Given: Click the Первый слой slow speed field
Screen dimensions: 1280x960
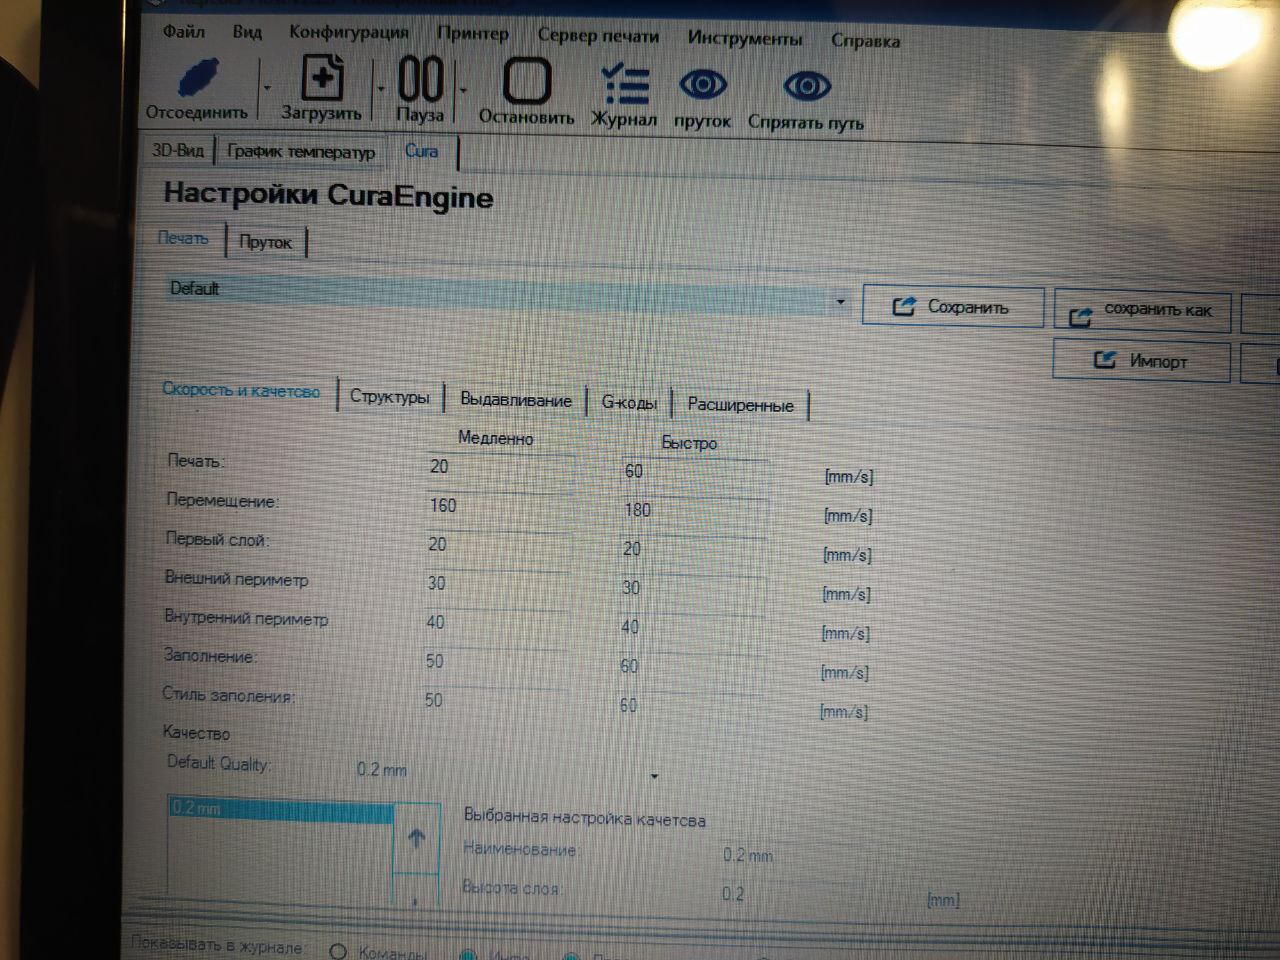Looking at the screenshot, I should click(x=498, y=546).
